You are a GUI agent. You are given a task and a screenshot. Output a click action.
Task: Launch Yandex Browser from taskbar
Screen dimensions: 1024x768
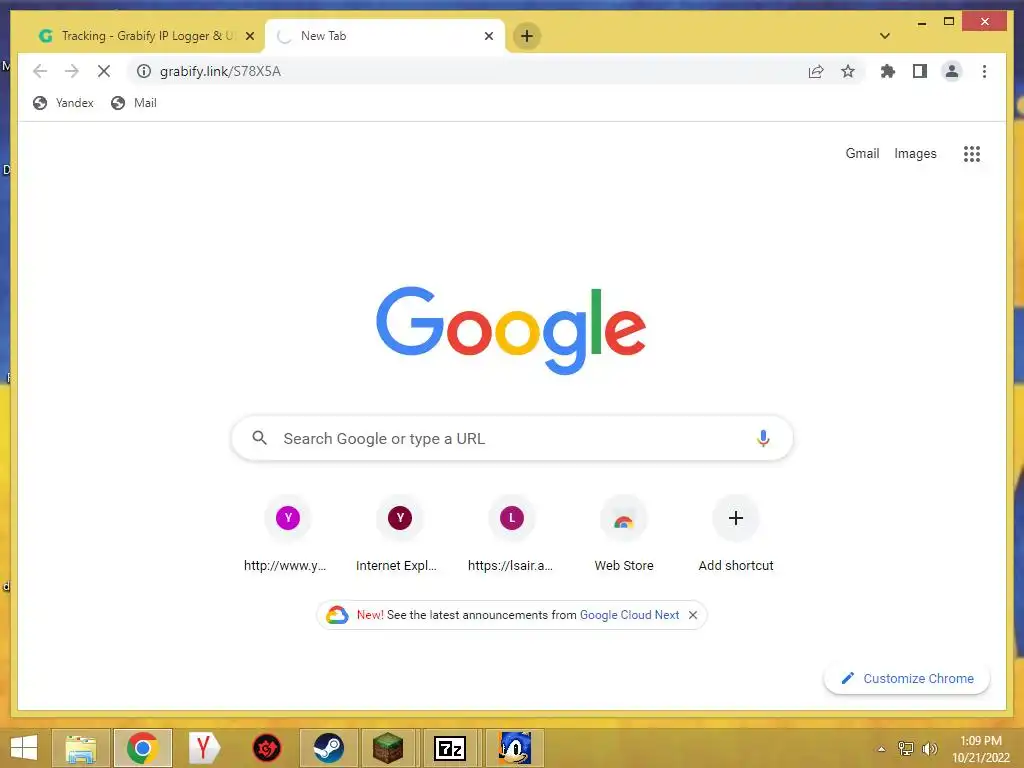click(x=204, y=748)
